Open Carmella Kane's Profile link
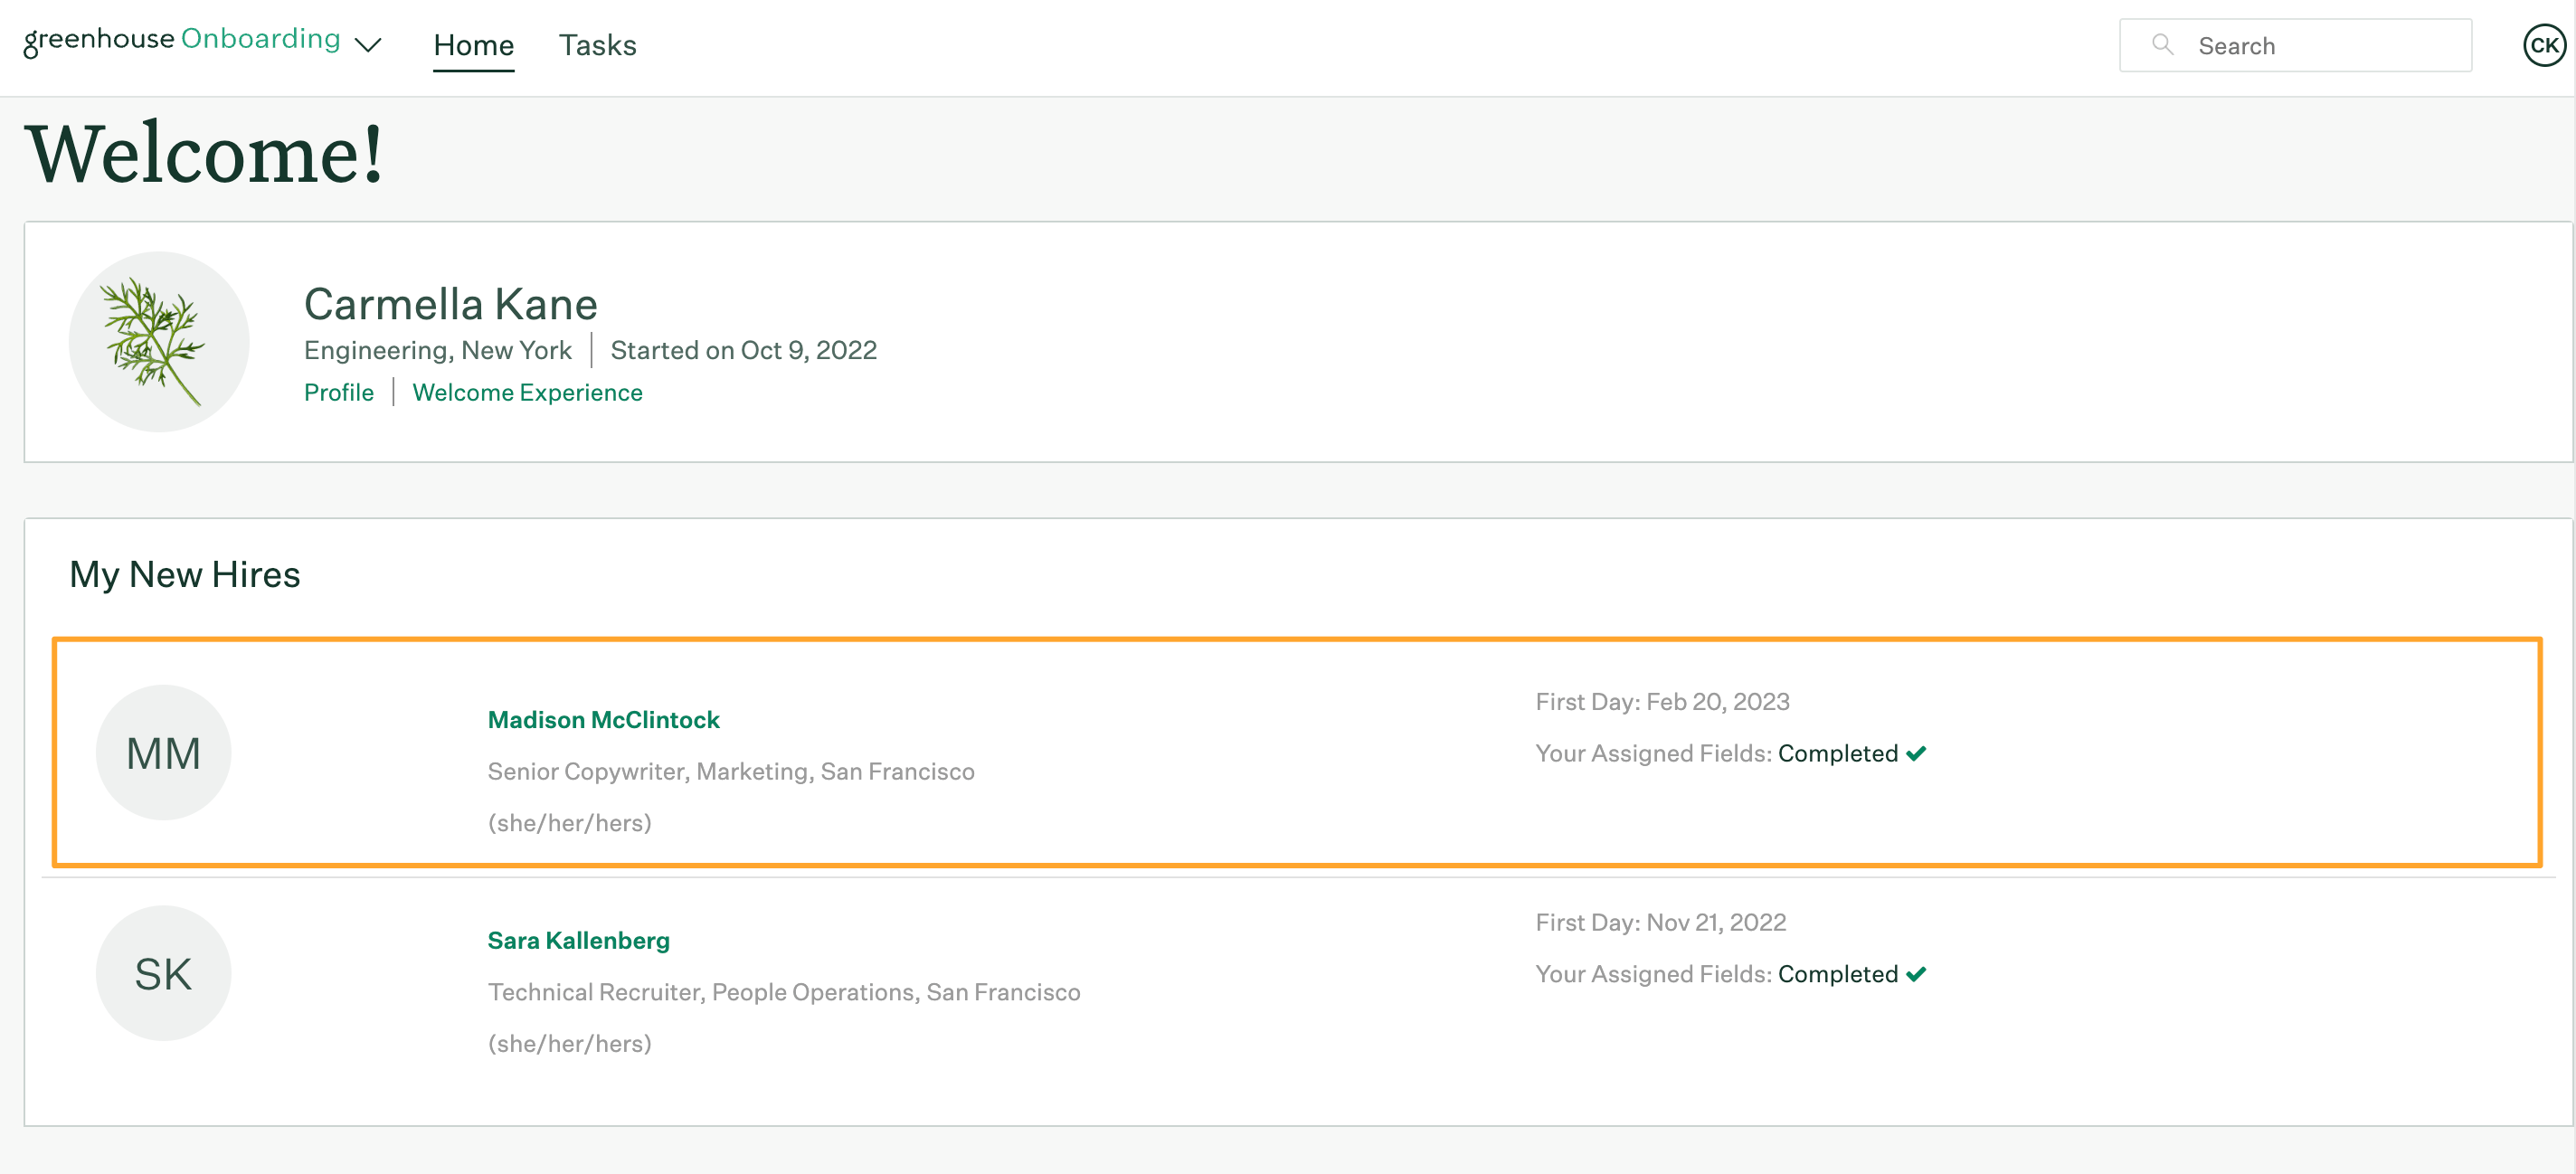Screen dimensions: 2576x1174 click(x=338, y=392)
